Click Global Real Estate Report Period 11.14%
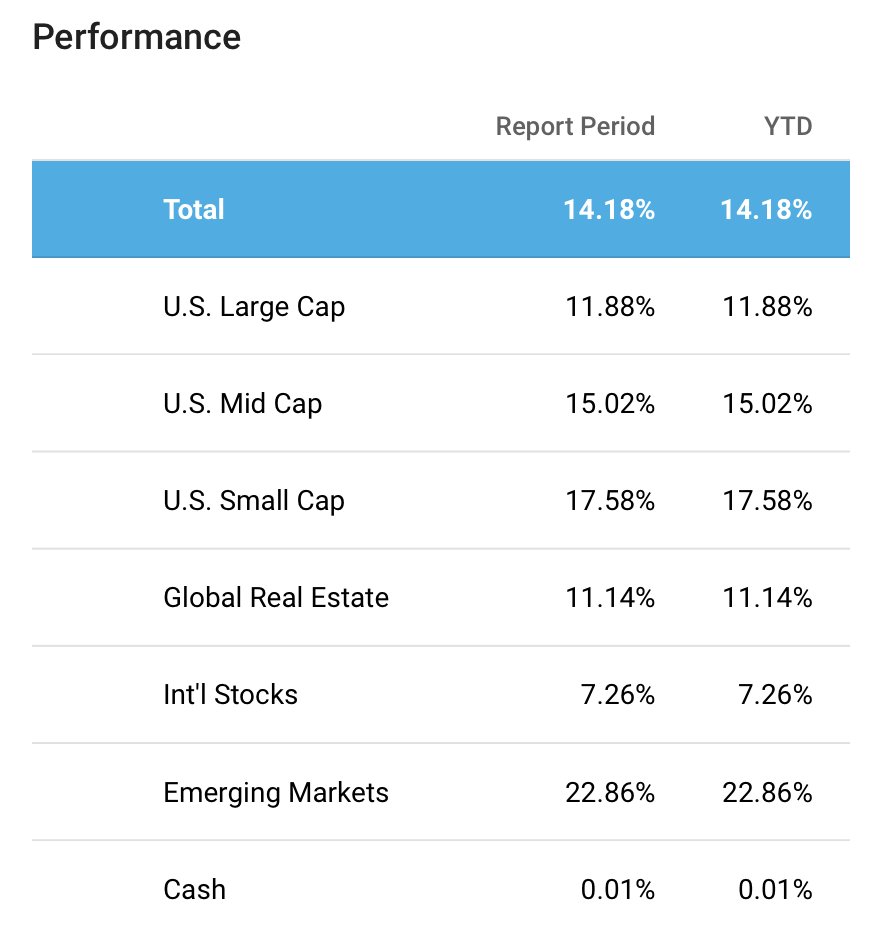Screen dimensions: 880x936 coord(610,598)
